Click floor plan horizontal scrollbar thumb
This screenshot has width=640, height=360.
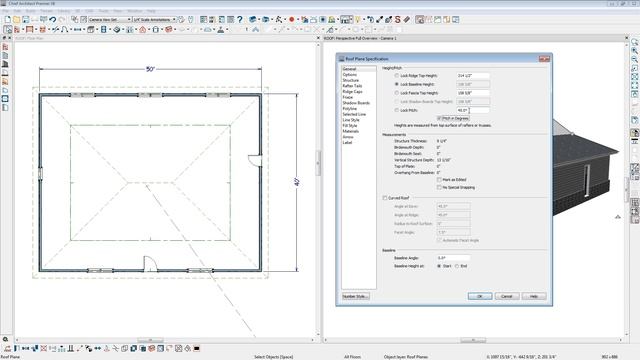150,340
